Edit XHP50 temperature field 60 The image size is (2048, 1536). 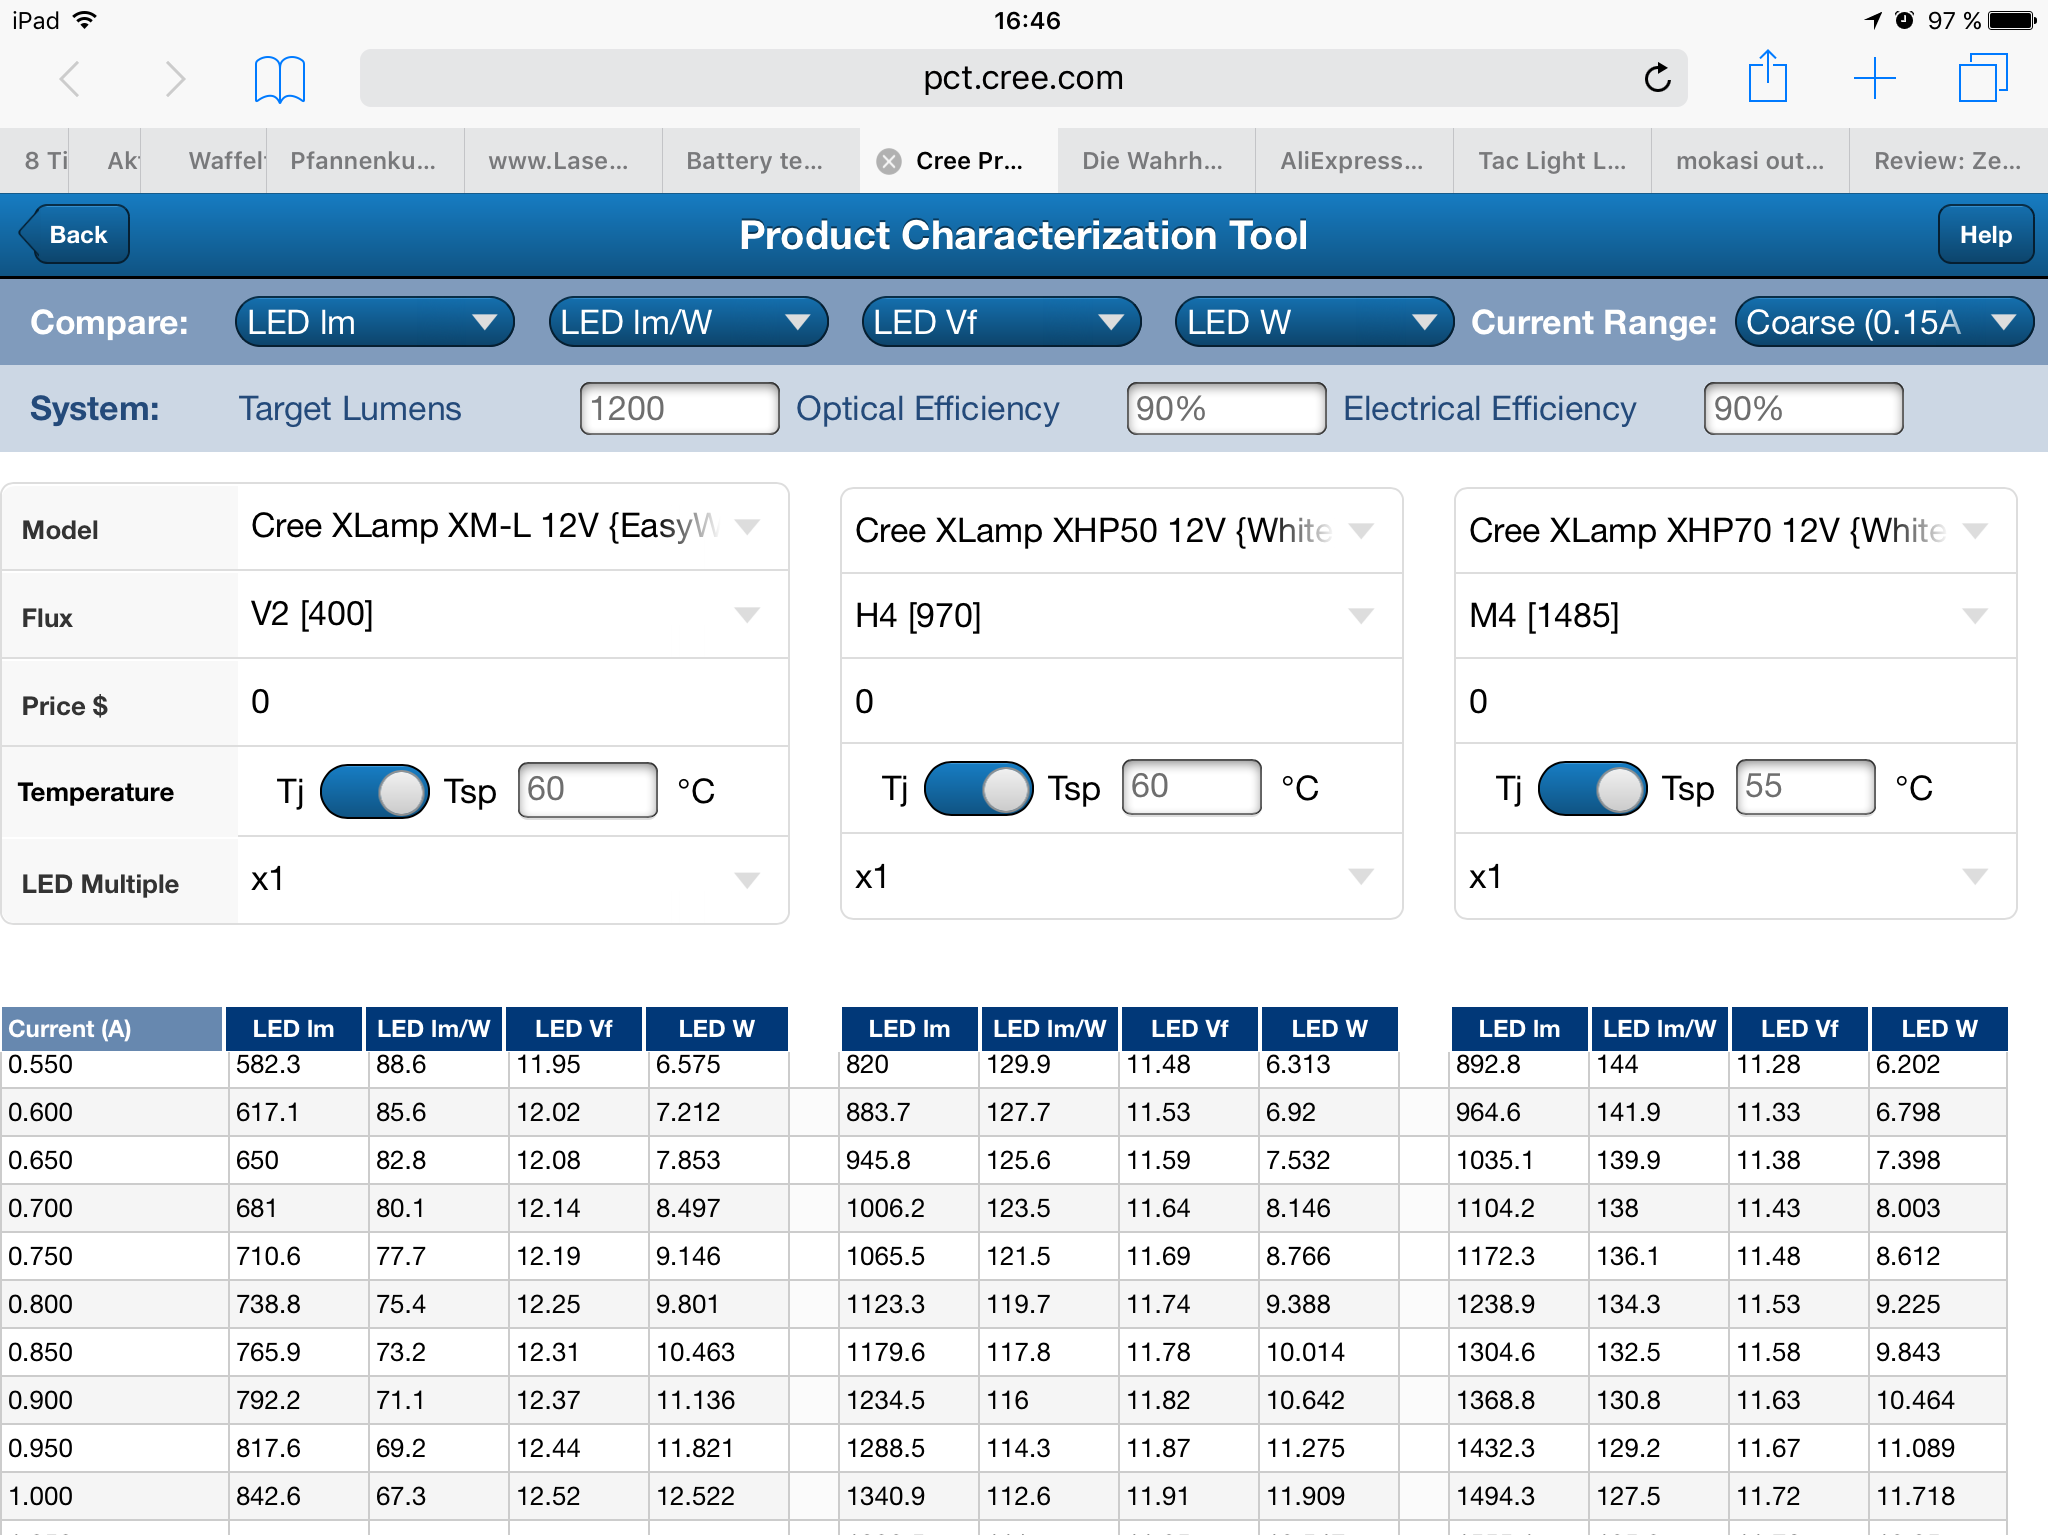click(1191, 787)
